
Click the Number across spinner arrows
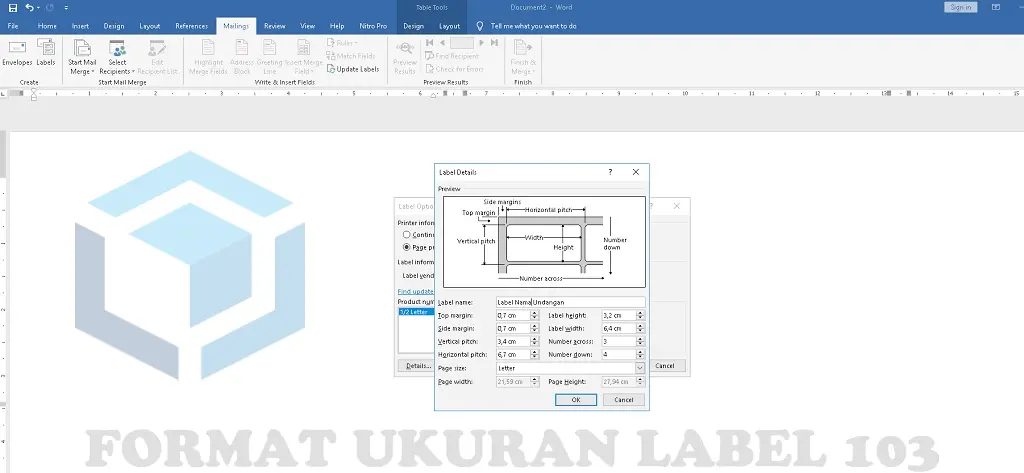click(x=641, y=342)
